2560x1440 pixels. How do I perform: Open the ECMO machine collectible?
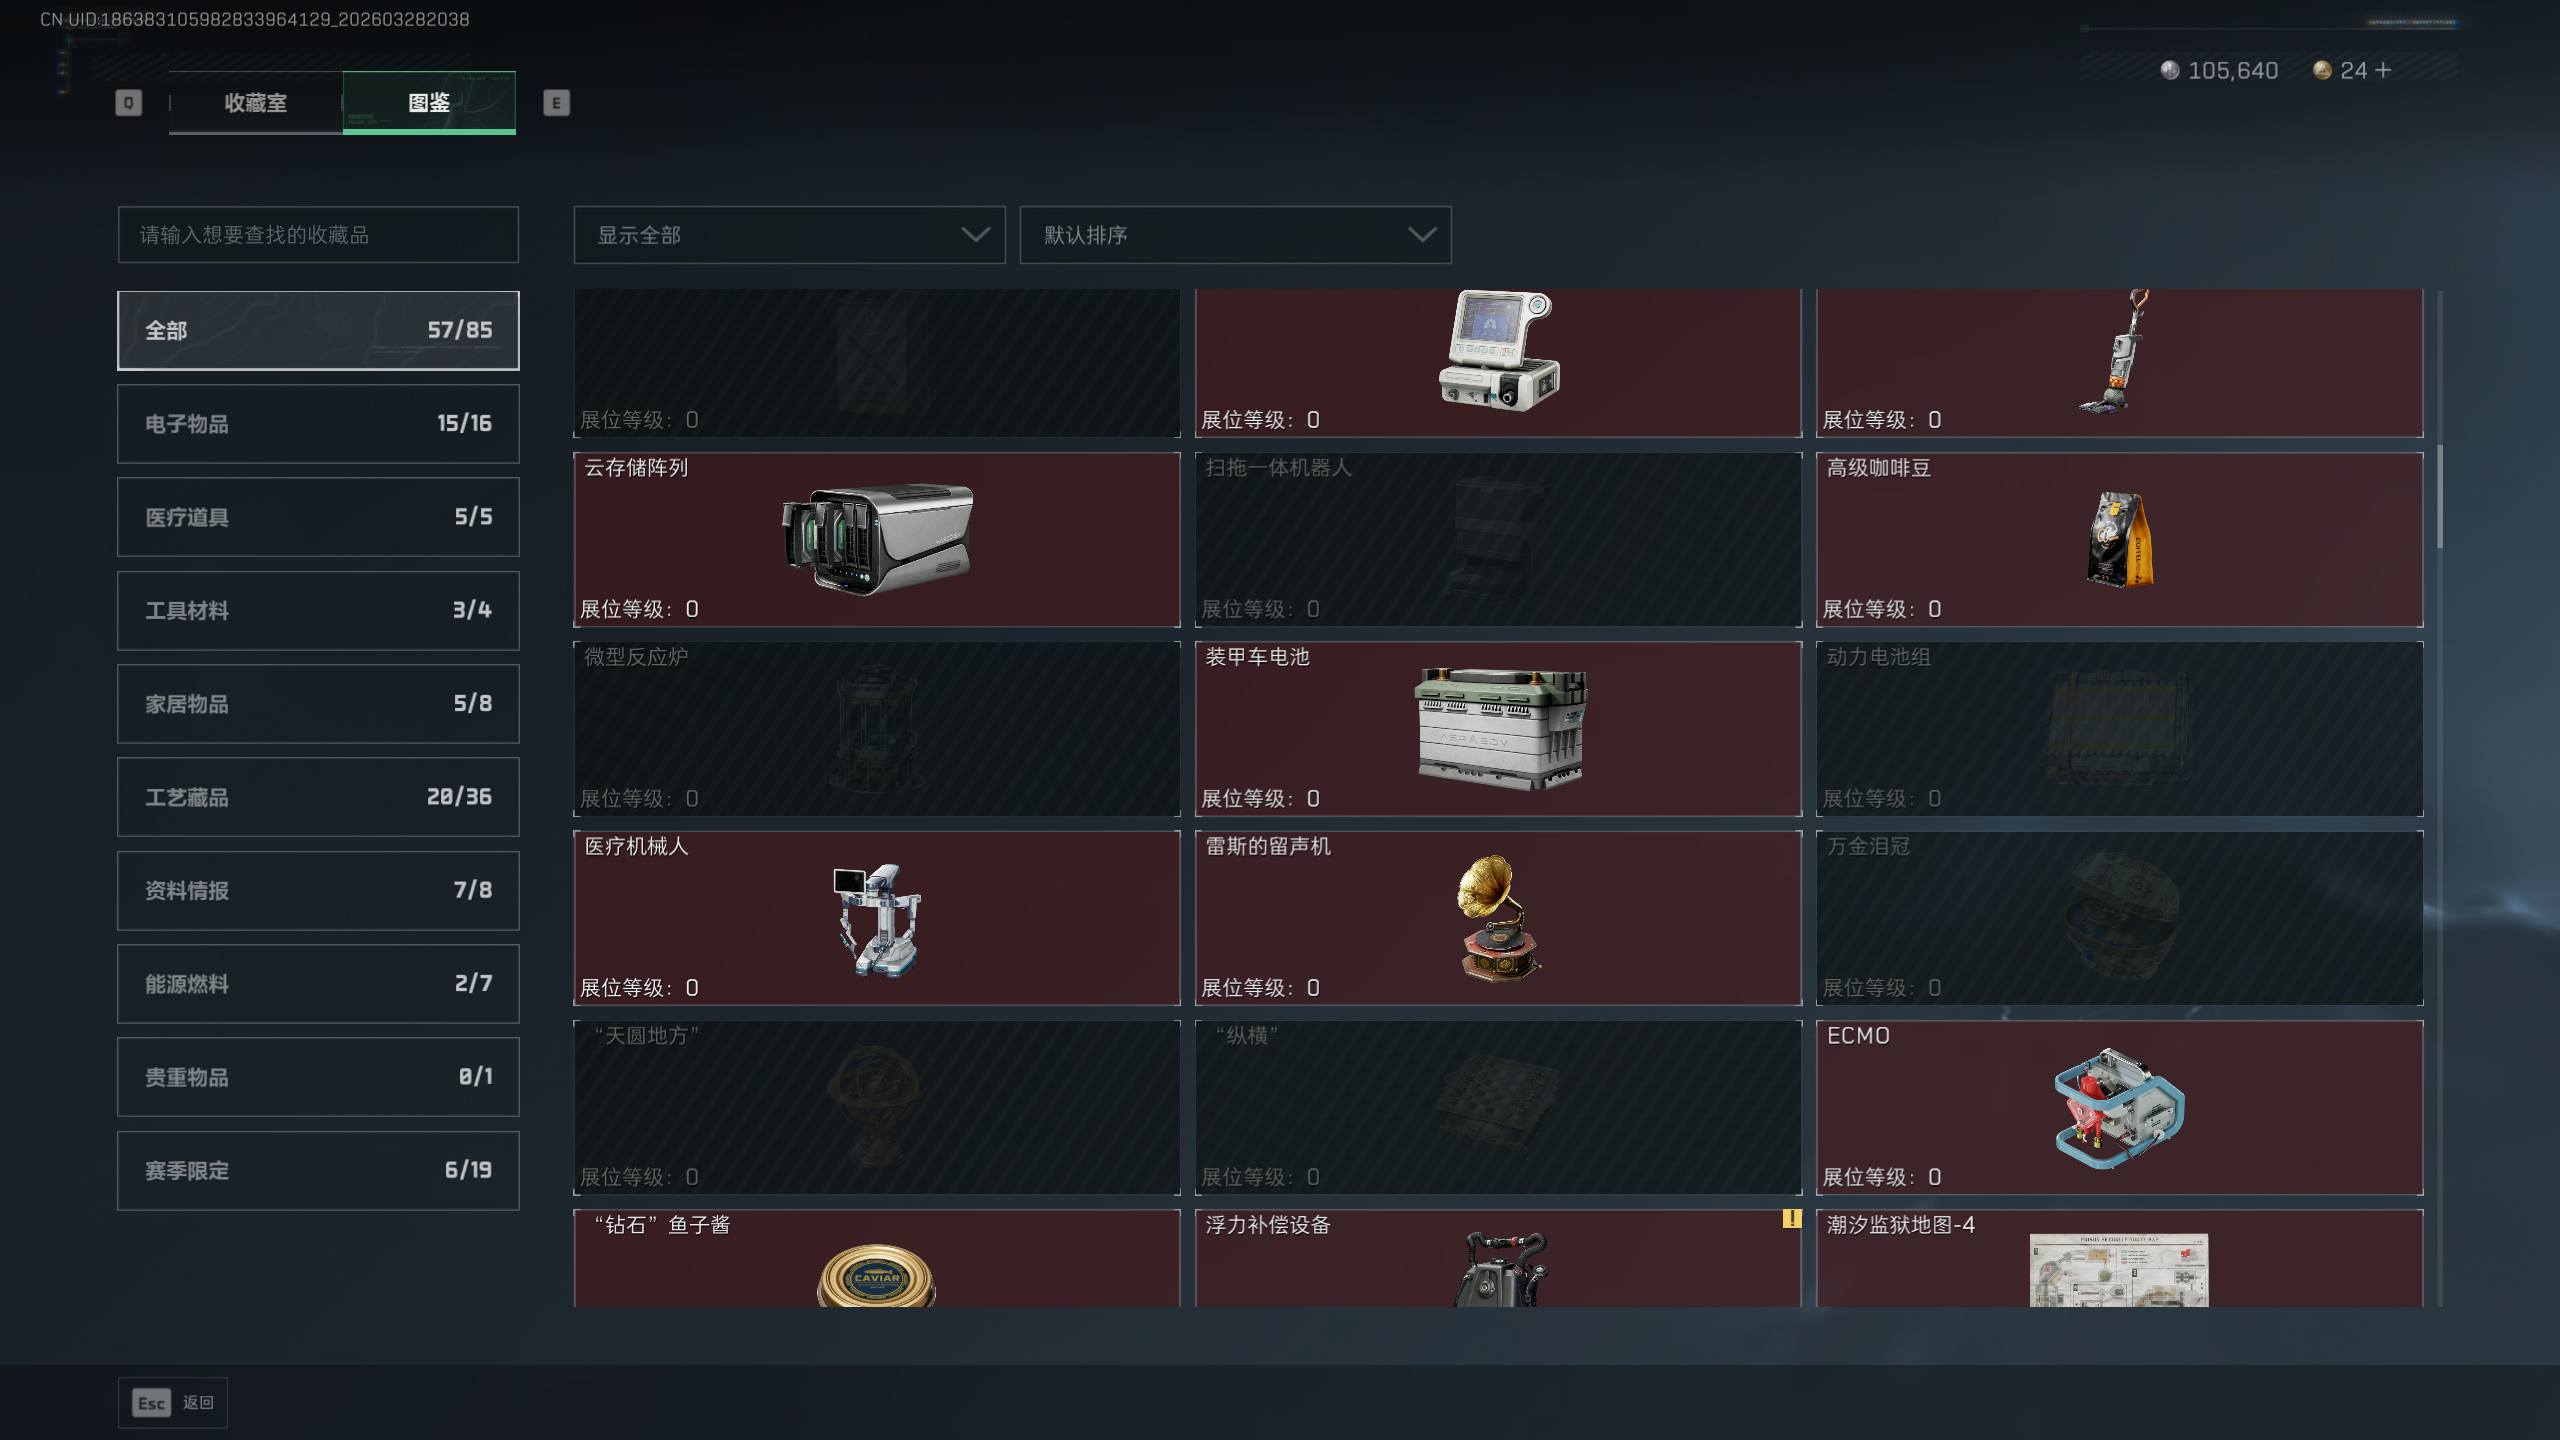tap(2120, 1108)
